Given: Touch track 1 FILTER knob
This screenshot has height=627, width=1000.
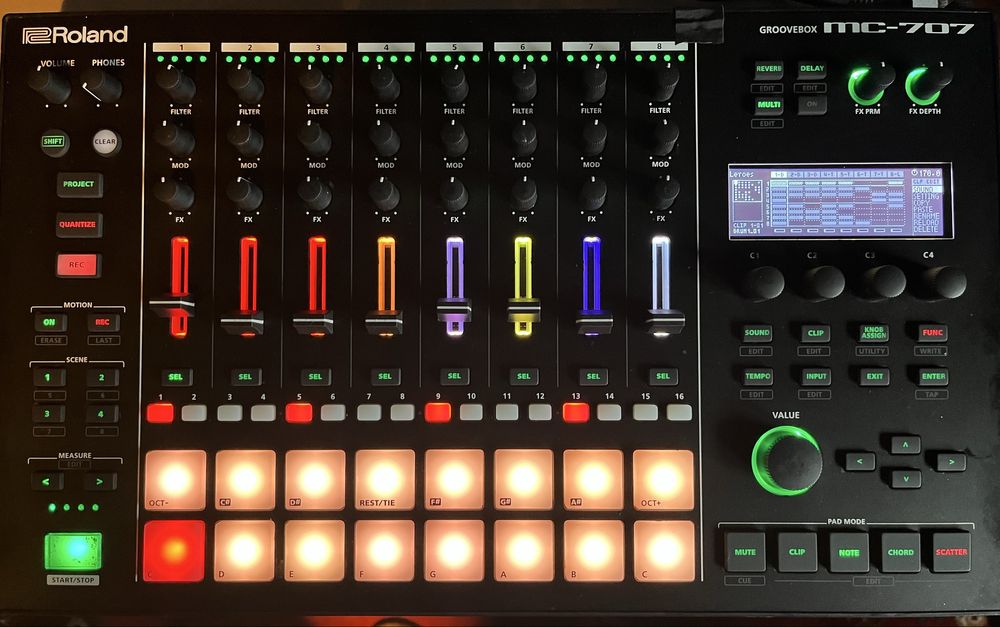Looking at the screenshot, I should coord(176,84).
